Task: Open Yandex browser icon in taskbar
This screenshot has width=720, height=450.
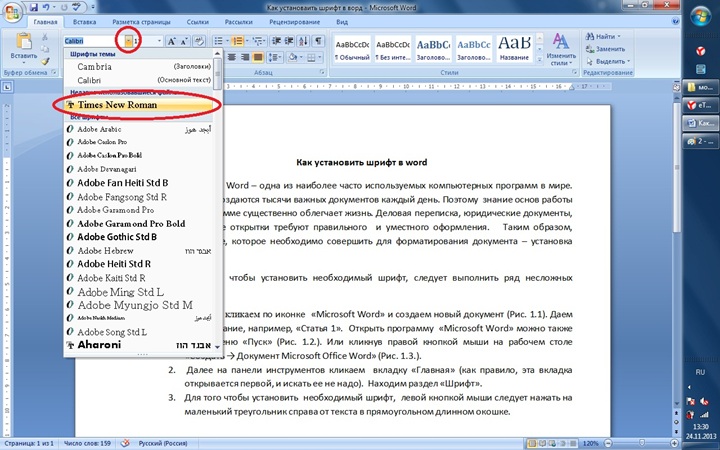Action: (700, 51)
